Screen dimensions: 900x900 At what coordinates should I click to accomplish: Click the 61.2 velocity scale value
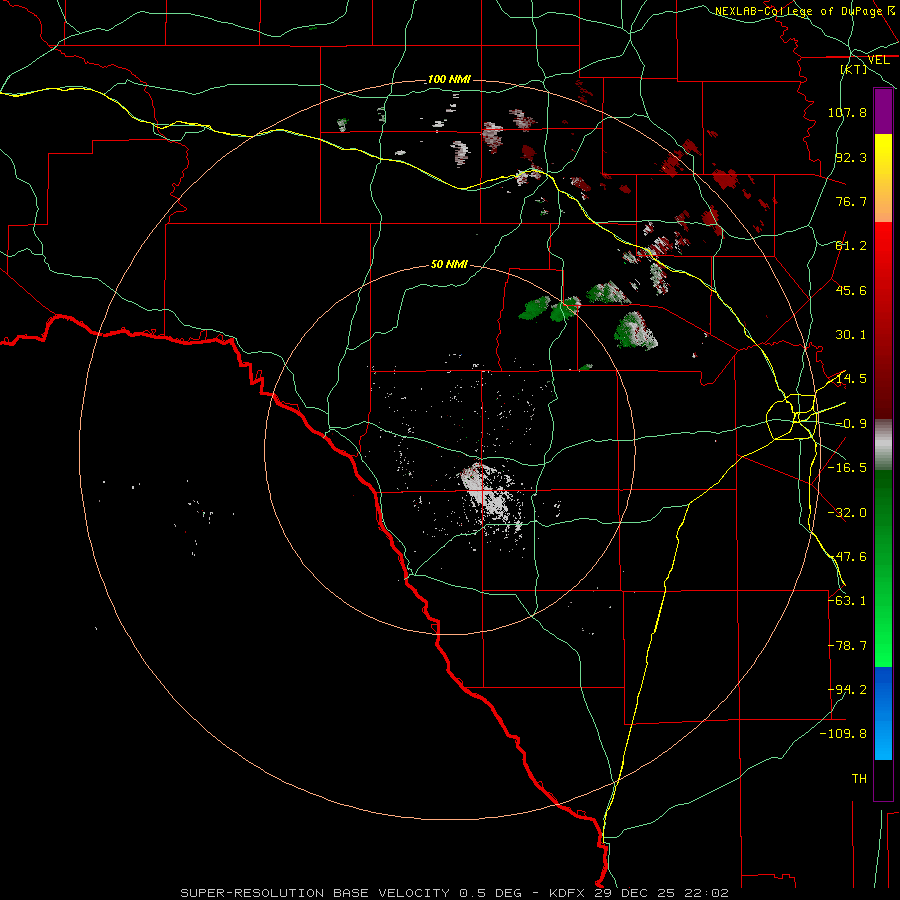(851, 246)
